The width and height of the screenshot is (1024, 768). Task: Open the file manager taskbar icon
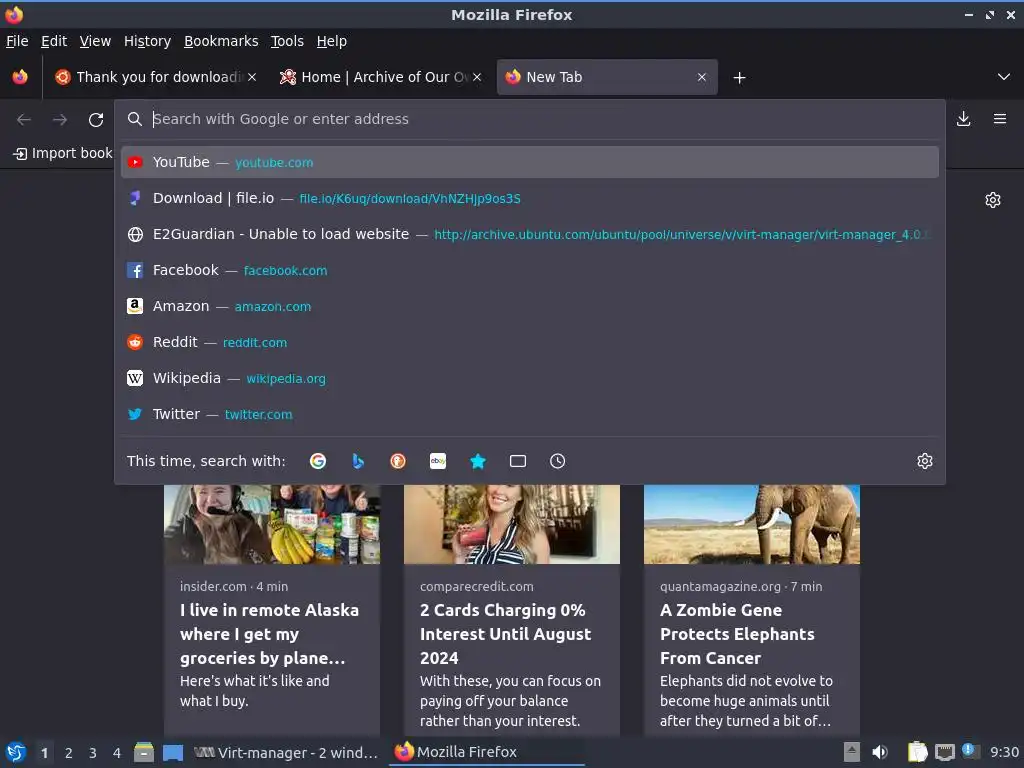click(144, 752)
